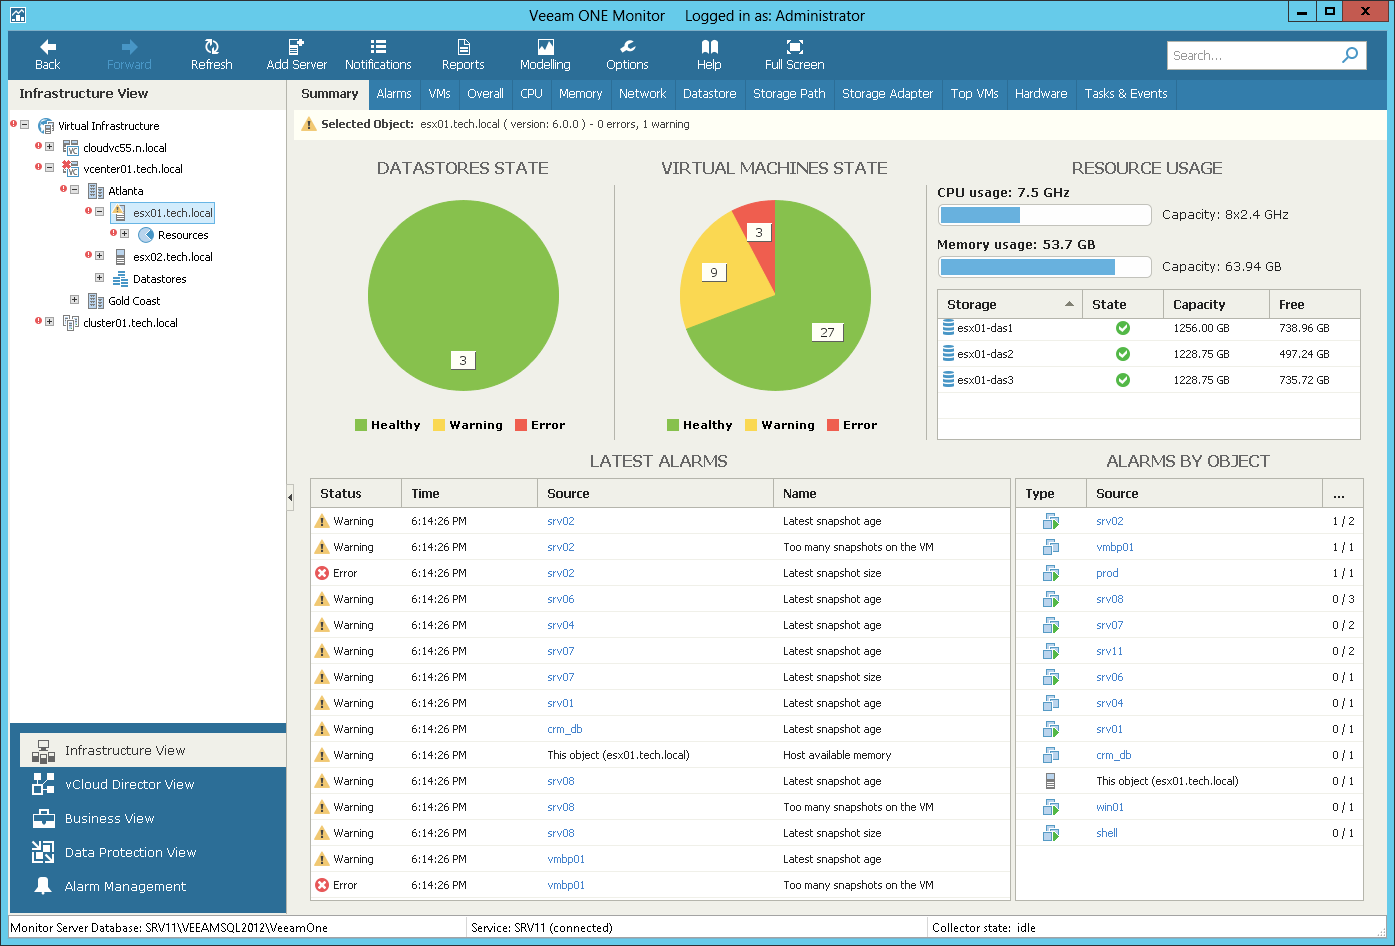
Task: Switch to vCloud Director View
Action: (147, 784)
